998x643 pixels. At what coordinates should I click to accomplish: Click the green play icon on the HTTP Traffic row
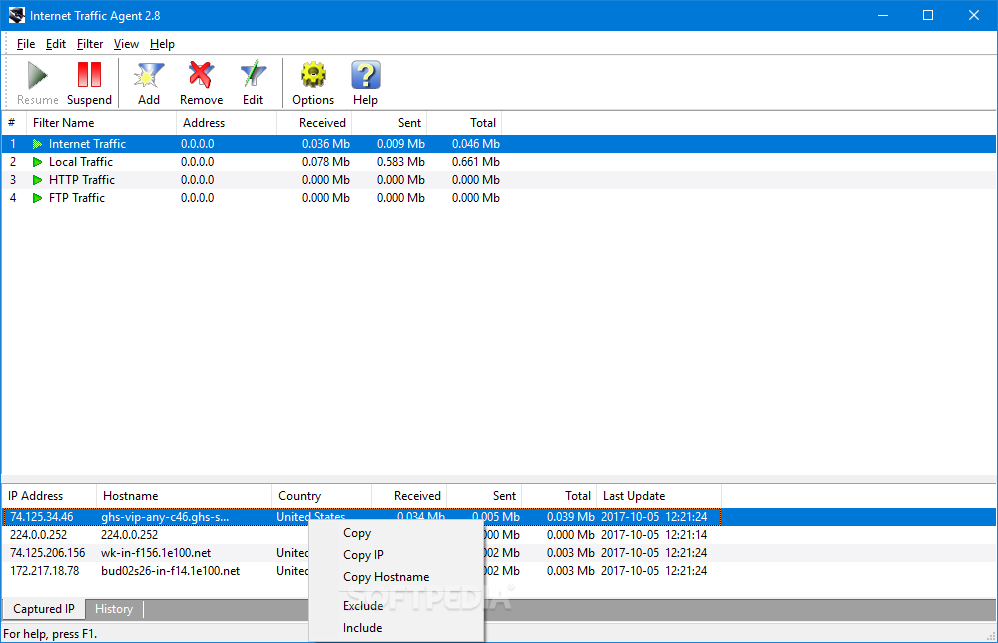[38, 180]
